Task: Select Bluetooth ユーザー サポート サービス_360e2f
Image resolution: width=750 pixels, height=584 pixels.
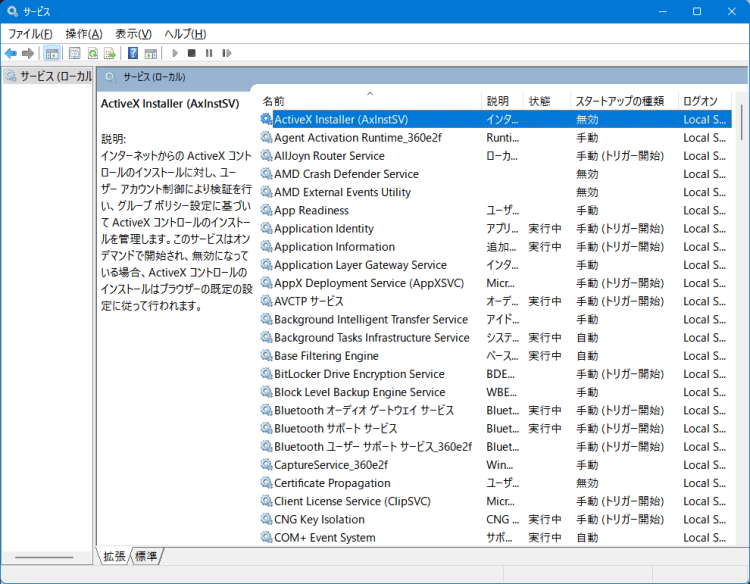Action: pyautogui.click(x=496, y=447)
